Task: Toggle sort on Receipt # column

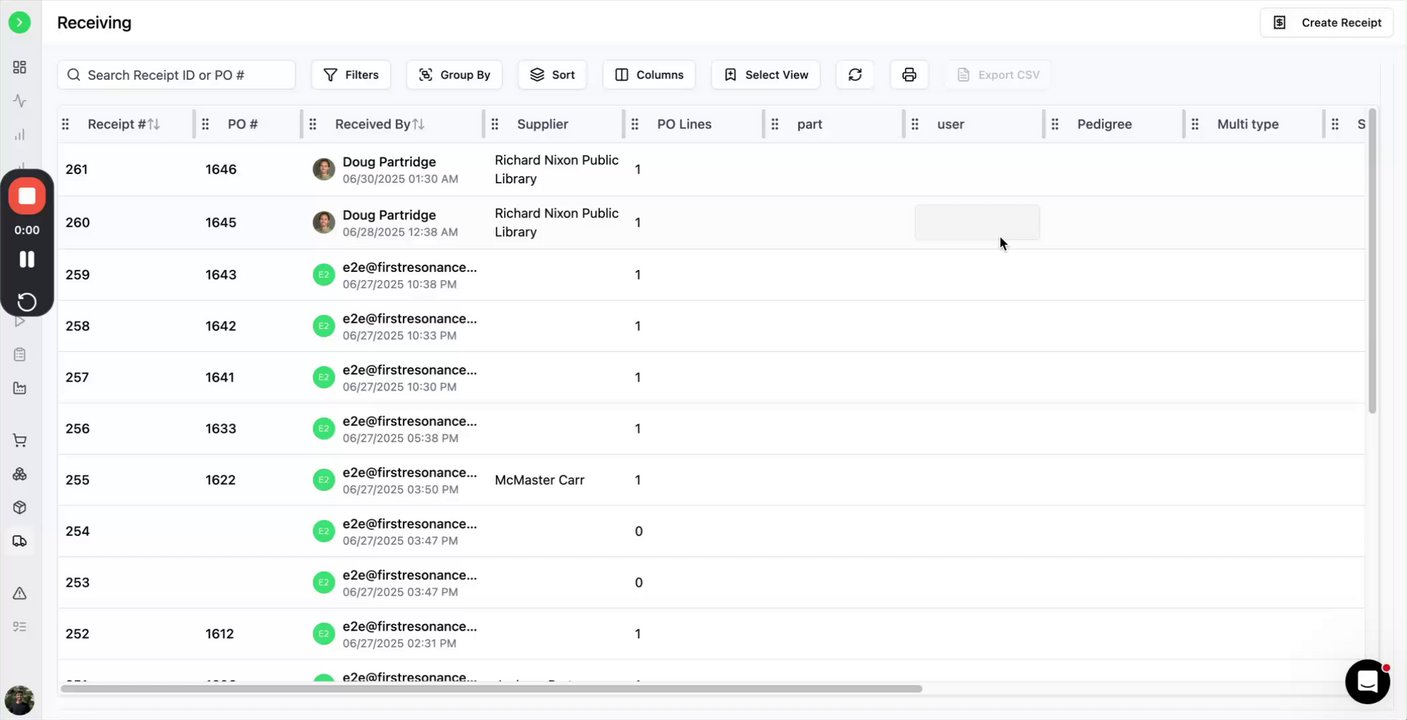Action: click(x=154, y=124)
